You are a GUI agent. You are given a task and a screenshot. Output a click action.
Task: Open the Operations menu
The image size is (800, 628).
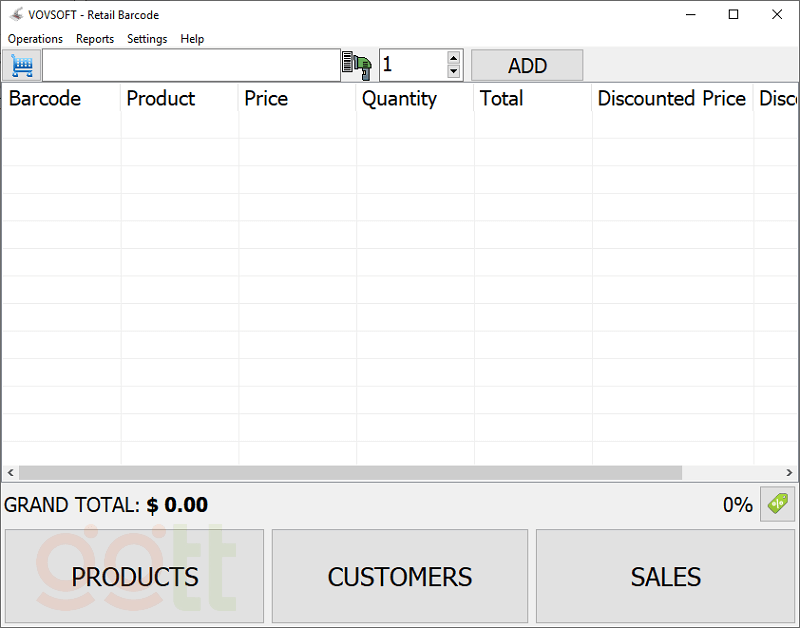pyautogui.click(x=35, y=39)
